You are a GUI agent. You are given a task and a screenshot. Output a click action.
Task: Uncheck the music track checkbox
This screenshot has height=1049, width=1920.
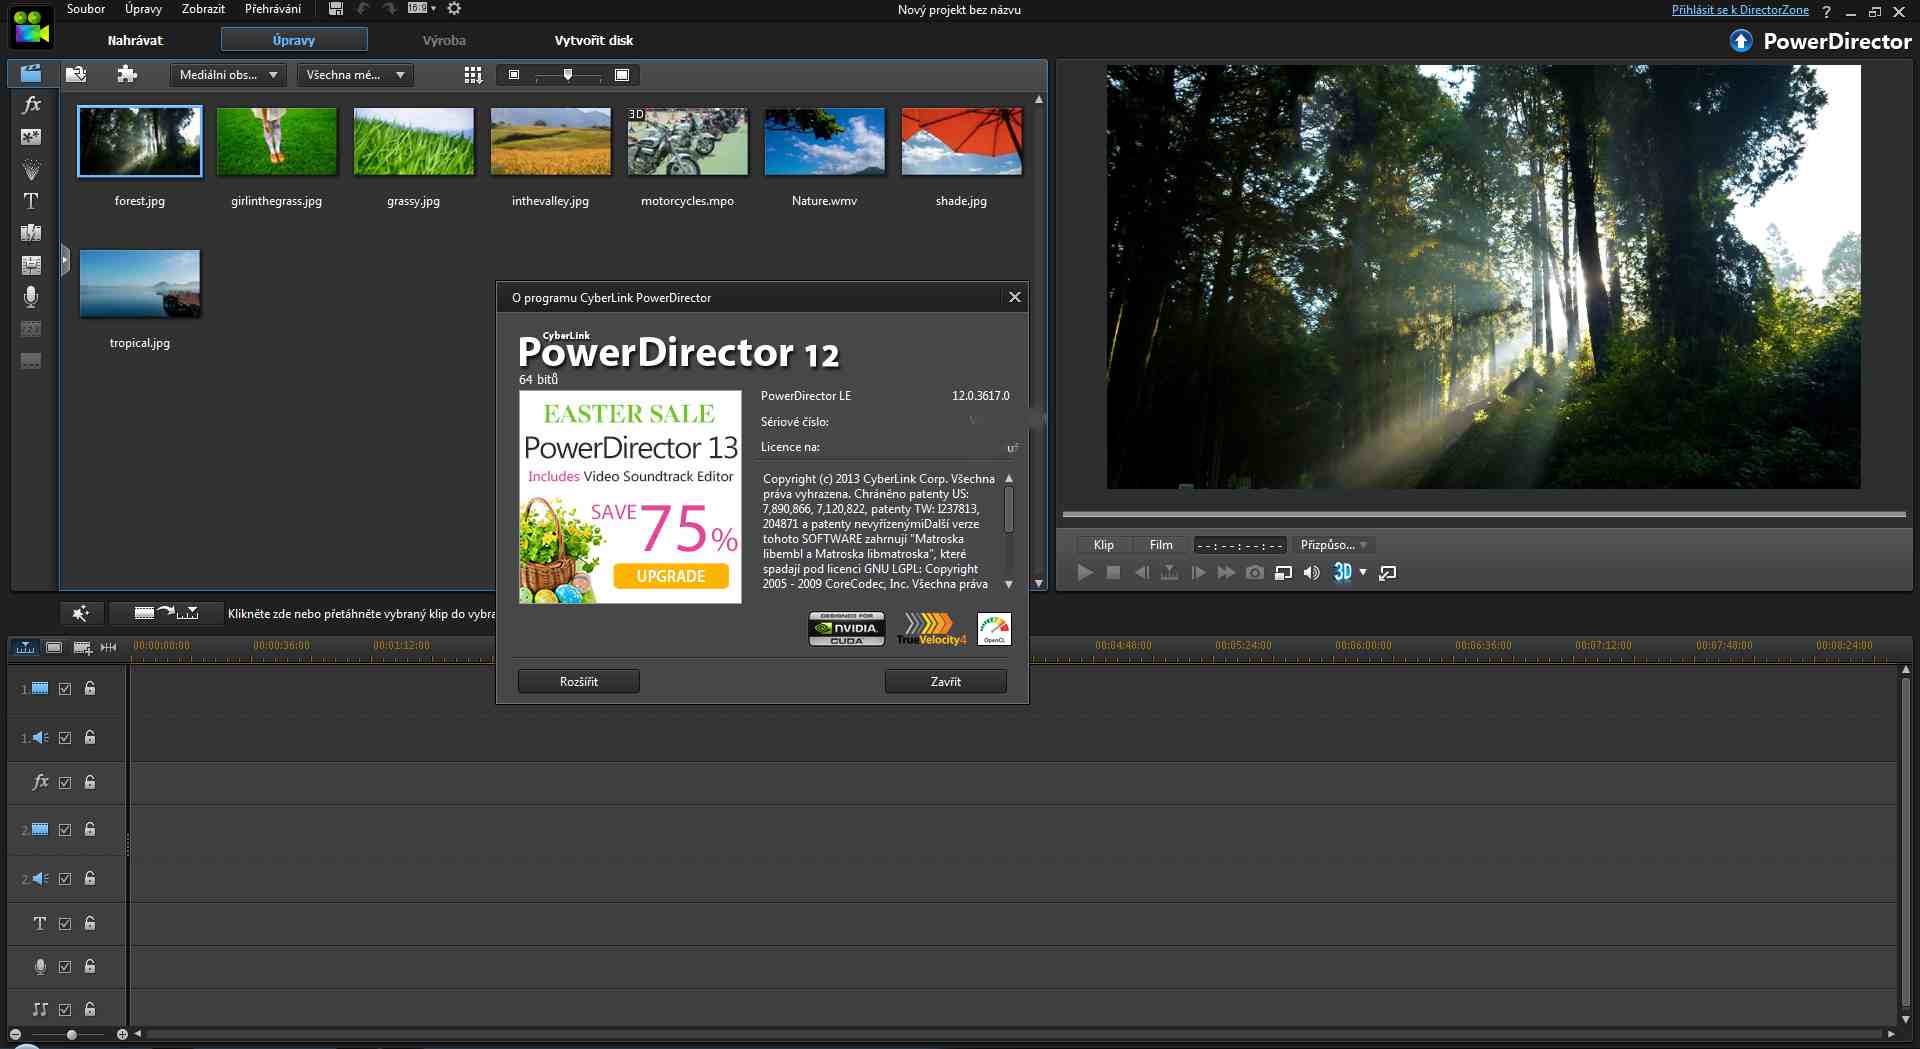tap(65, 1010)
